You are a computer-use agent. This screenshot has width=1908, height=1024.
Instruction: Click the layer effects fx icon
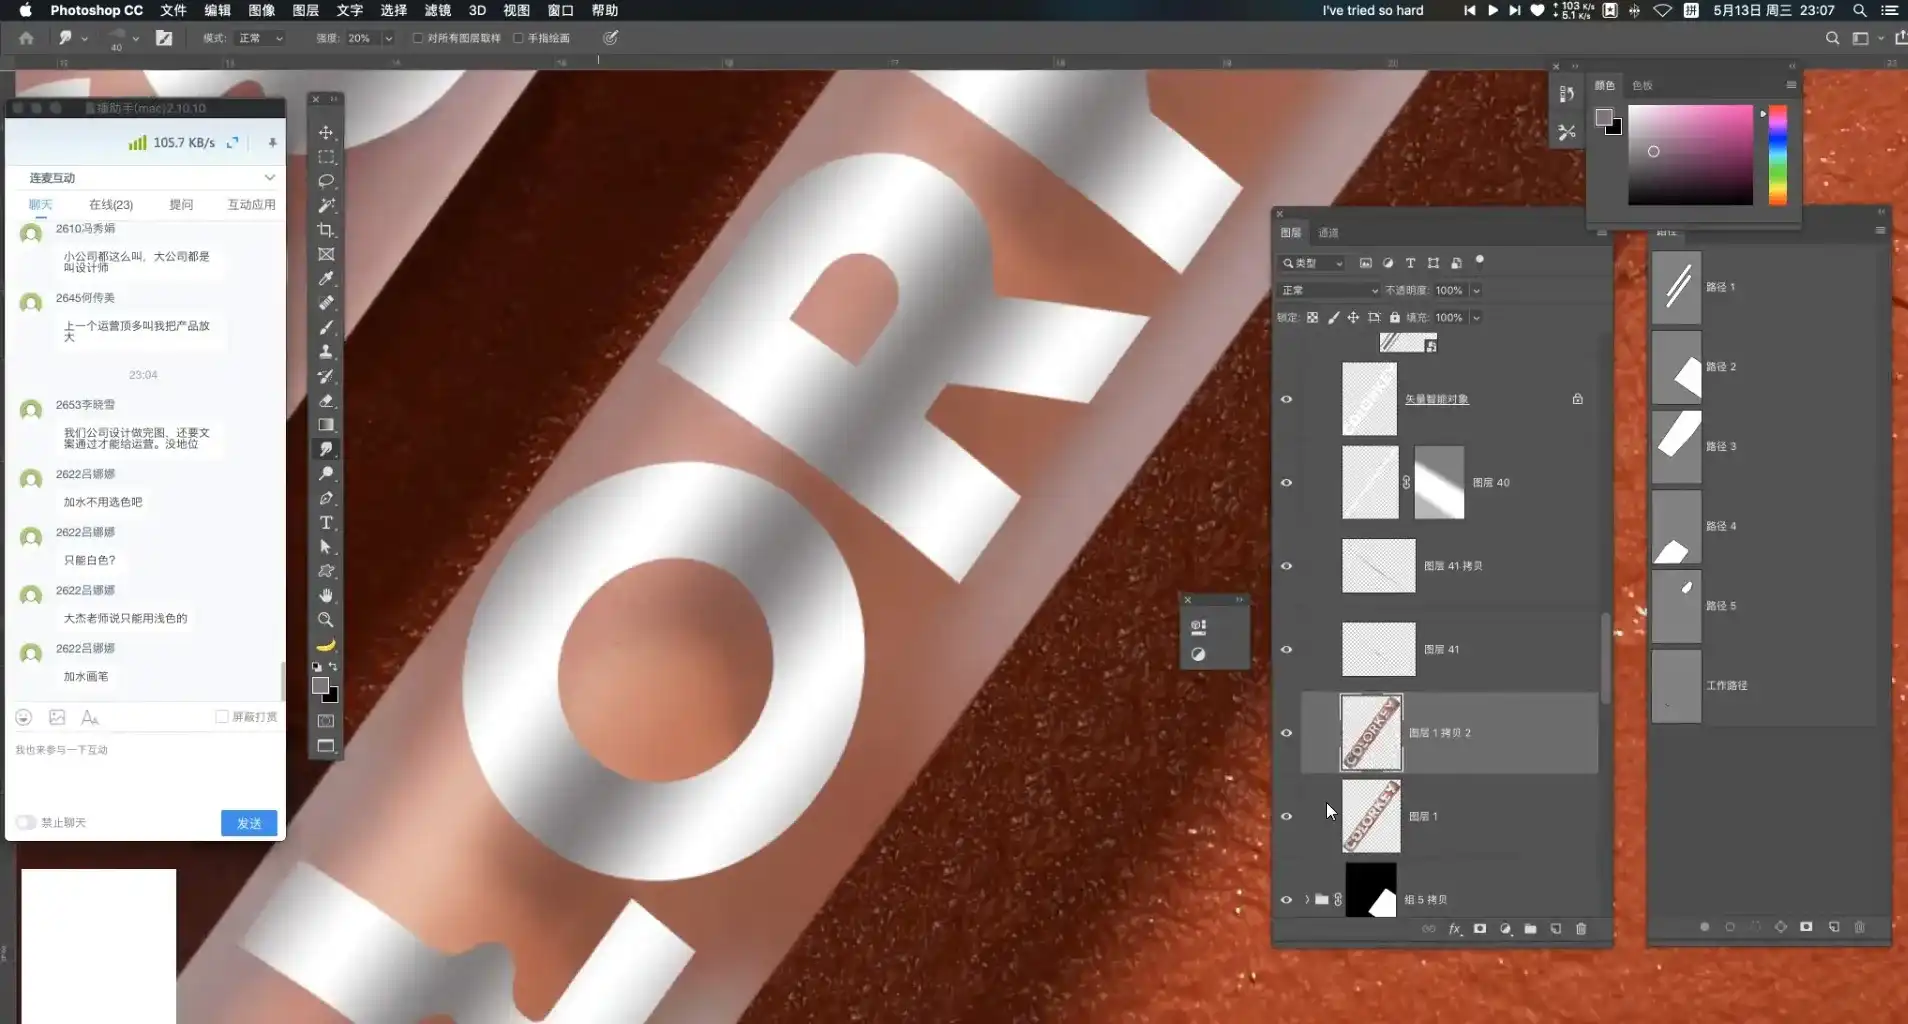tap(1455, 929)
